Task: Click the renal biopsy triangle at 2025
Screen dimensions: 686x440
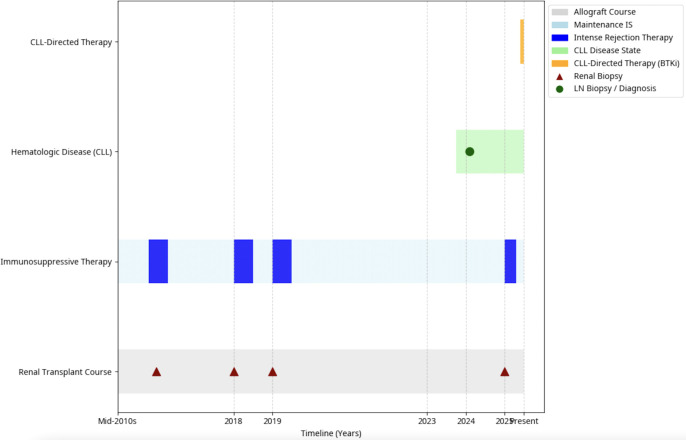Action: pos(504,372)
